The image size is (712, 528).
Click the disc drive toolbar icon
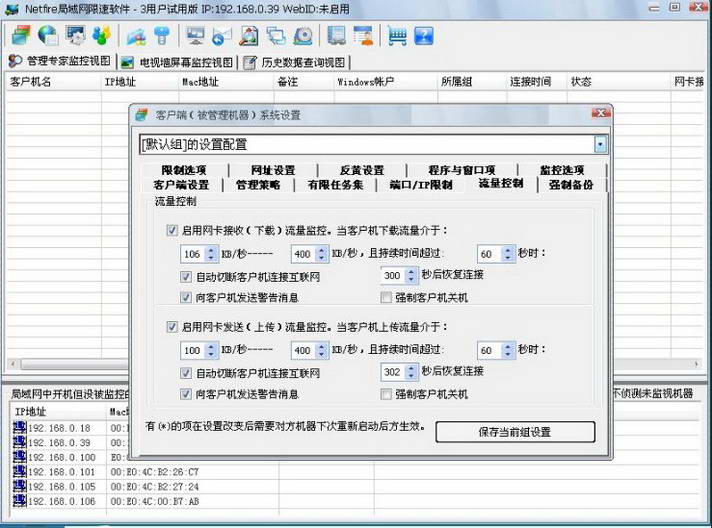click(303, 35)
